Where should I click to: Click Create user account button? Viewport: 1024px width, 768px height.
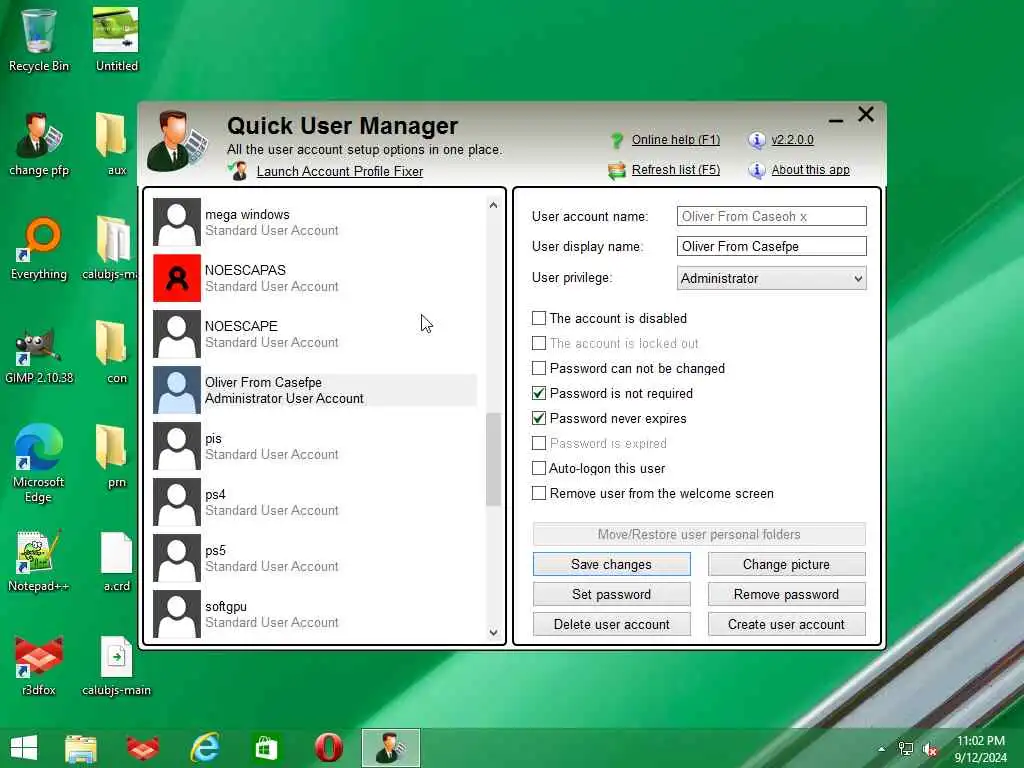pos(786,624)
